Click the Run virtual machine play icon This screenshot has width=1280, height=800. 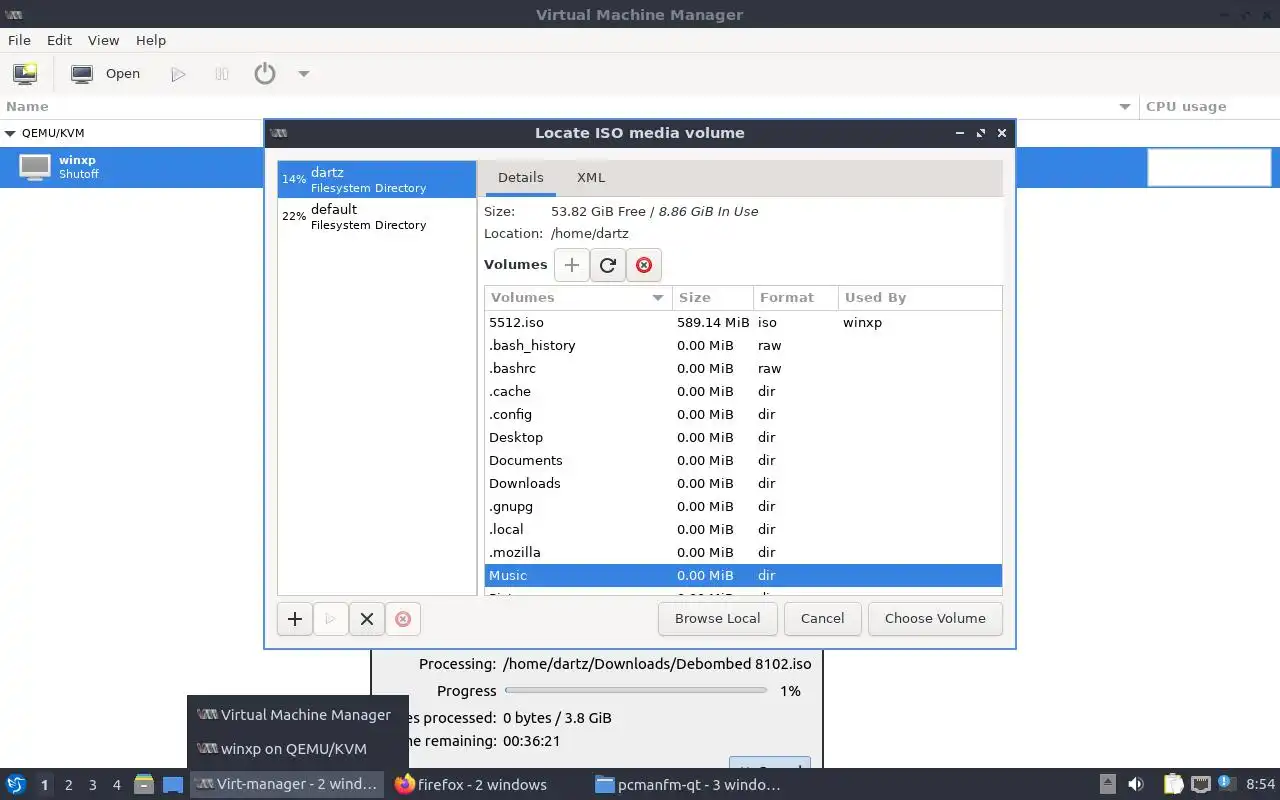tap(178, 73)
